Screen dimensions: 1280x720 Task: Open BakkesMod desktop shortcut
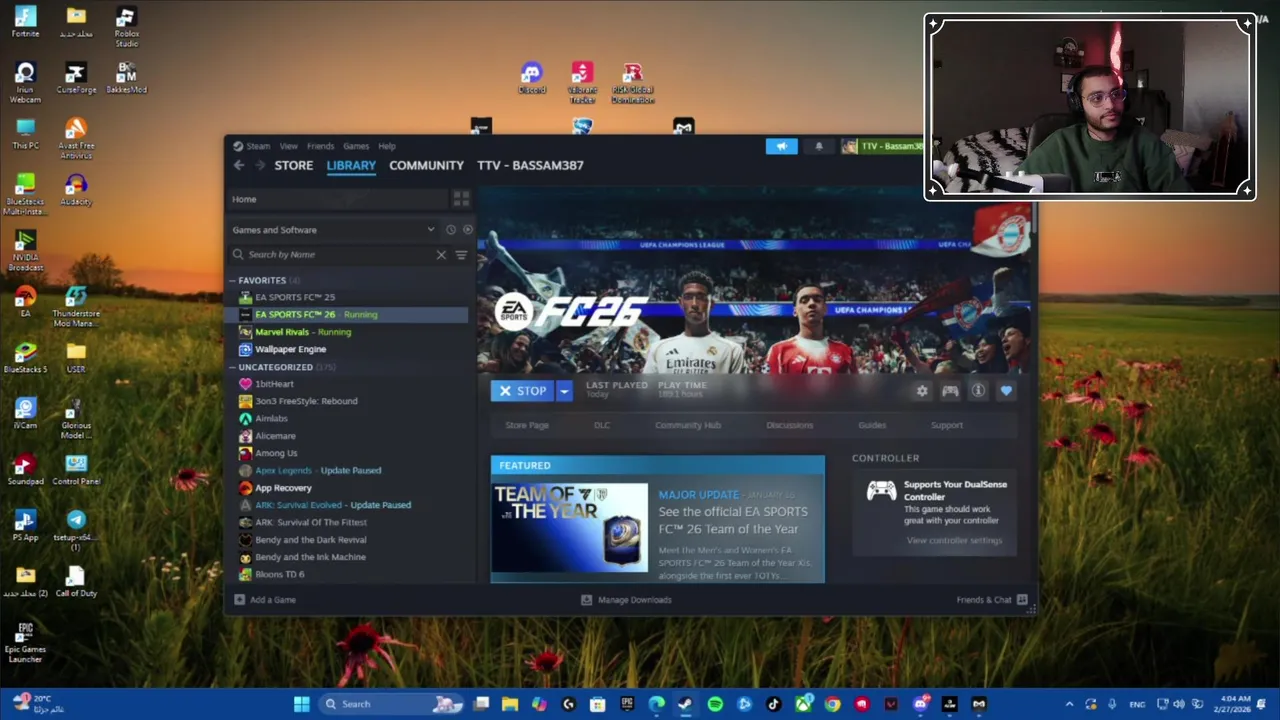(126, 78)
